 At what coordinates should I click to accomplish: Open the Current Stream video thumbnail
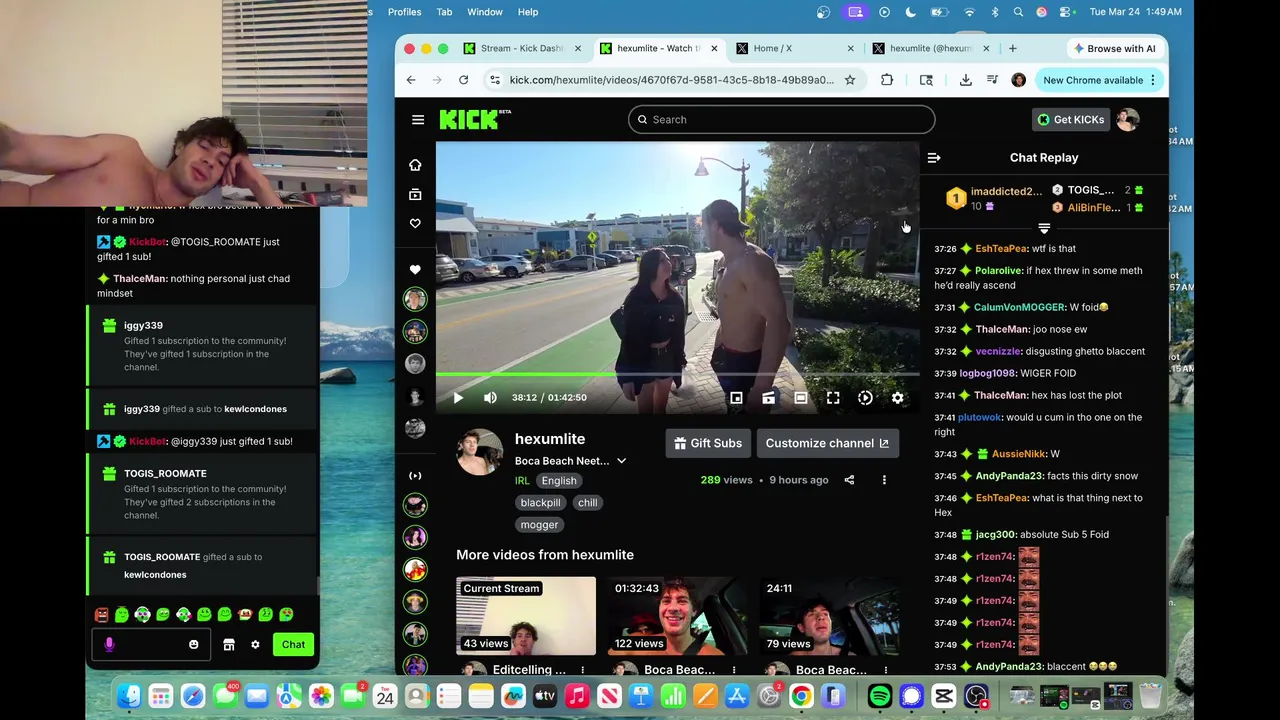526,615
